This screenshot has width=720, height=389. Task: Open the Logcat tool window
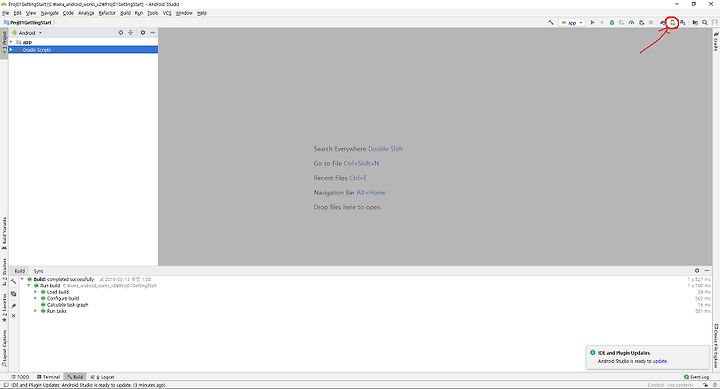pyautogui.click(x=102, y=377)
